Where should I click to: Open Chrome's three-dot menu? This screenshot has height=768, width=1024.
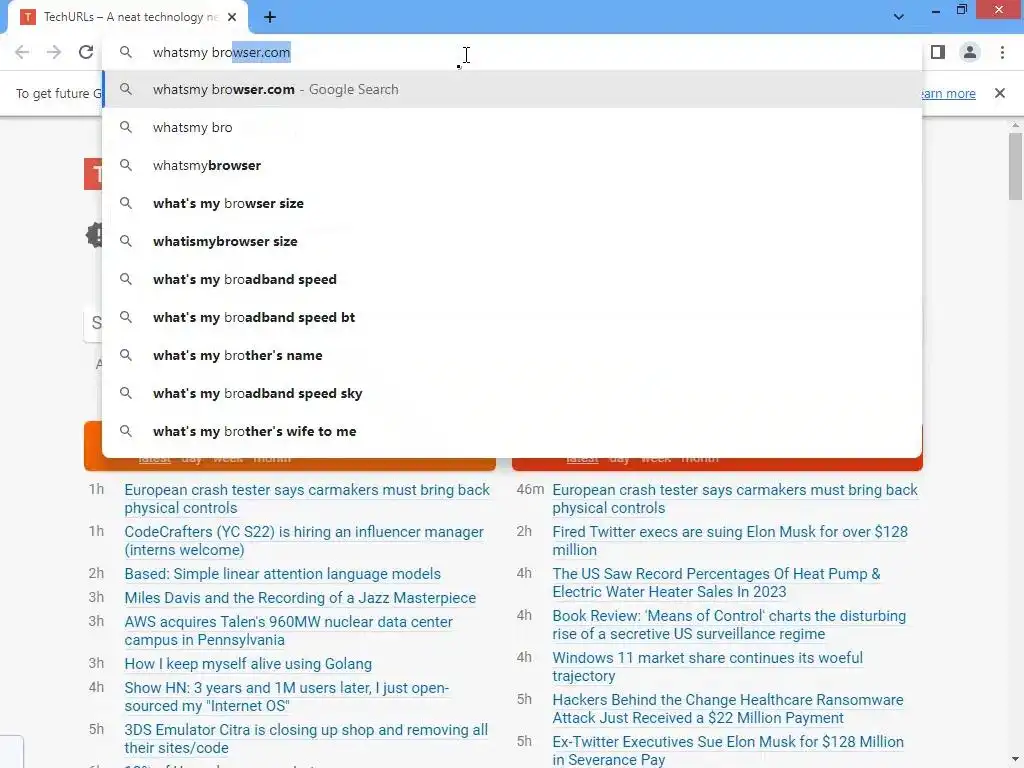pos(1002,52)
